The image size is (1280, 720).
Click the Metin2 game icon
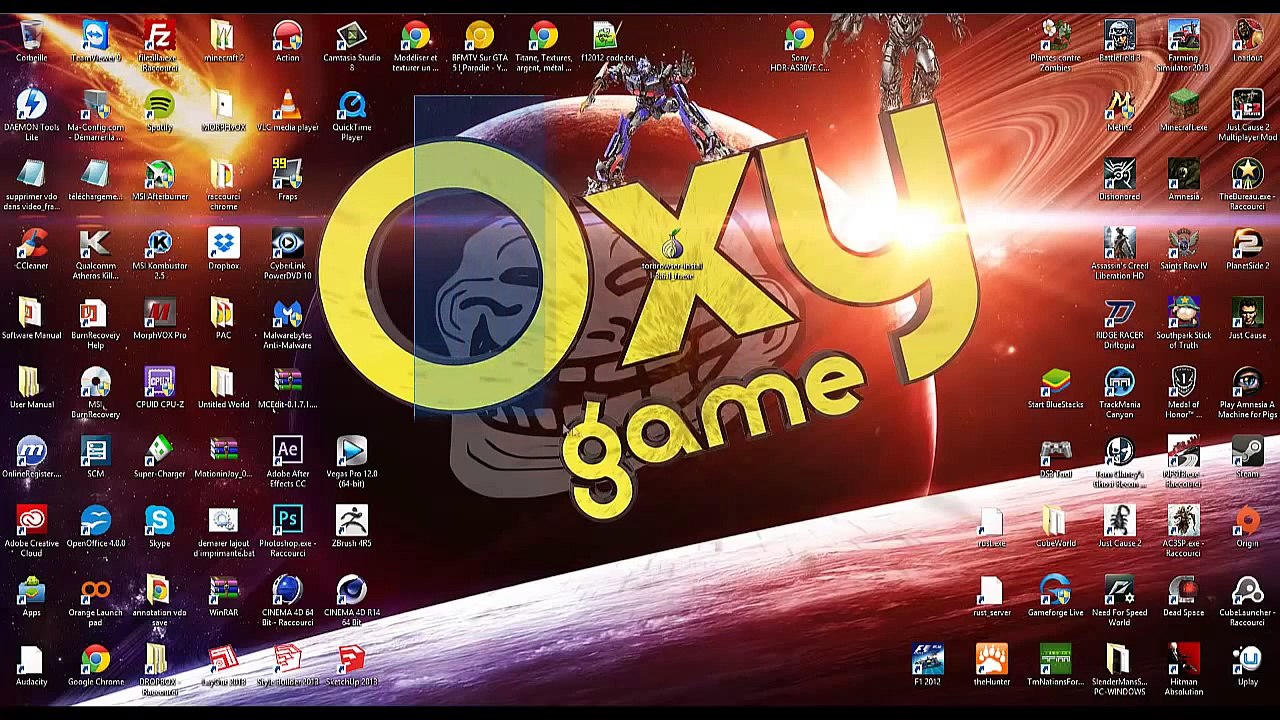(x=1119, y=105)
